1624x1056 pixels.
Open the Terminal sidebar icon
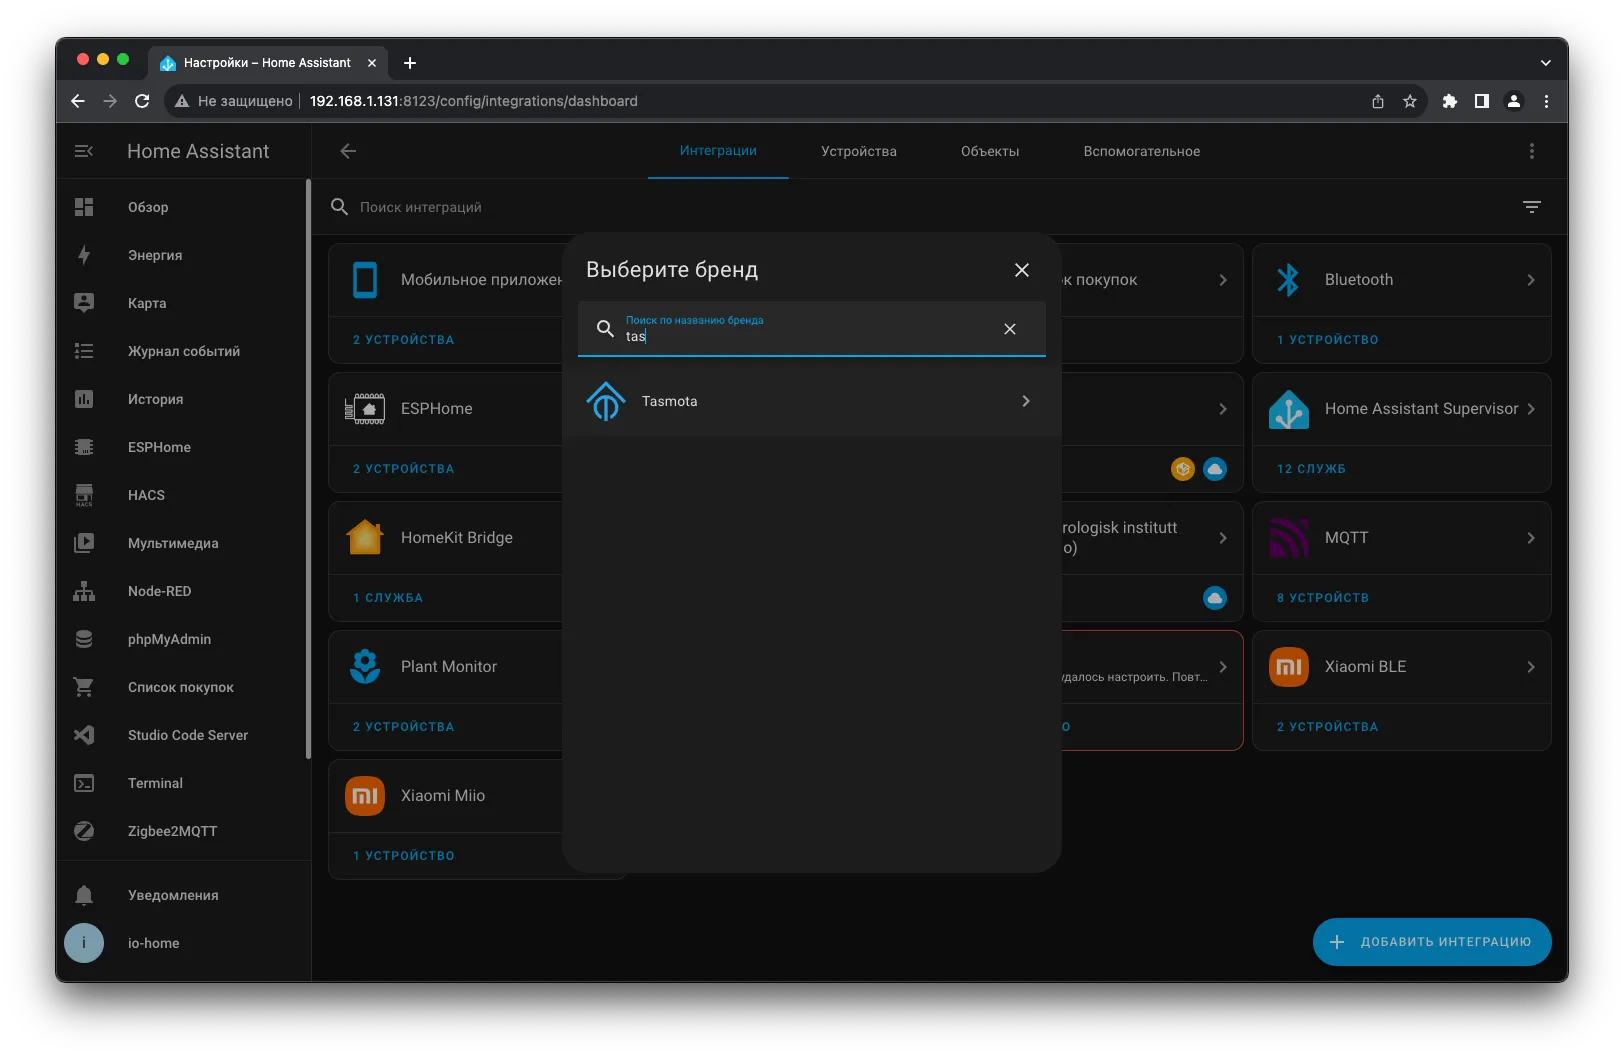coord(84,783)
